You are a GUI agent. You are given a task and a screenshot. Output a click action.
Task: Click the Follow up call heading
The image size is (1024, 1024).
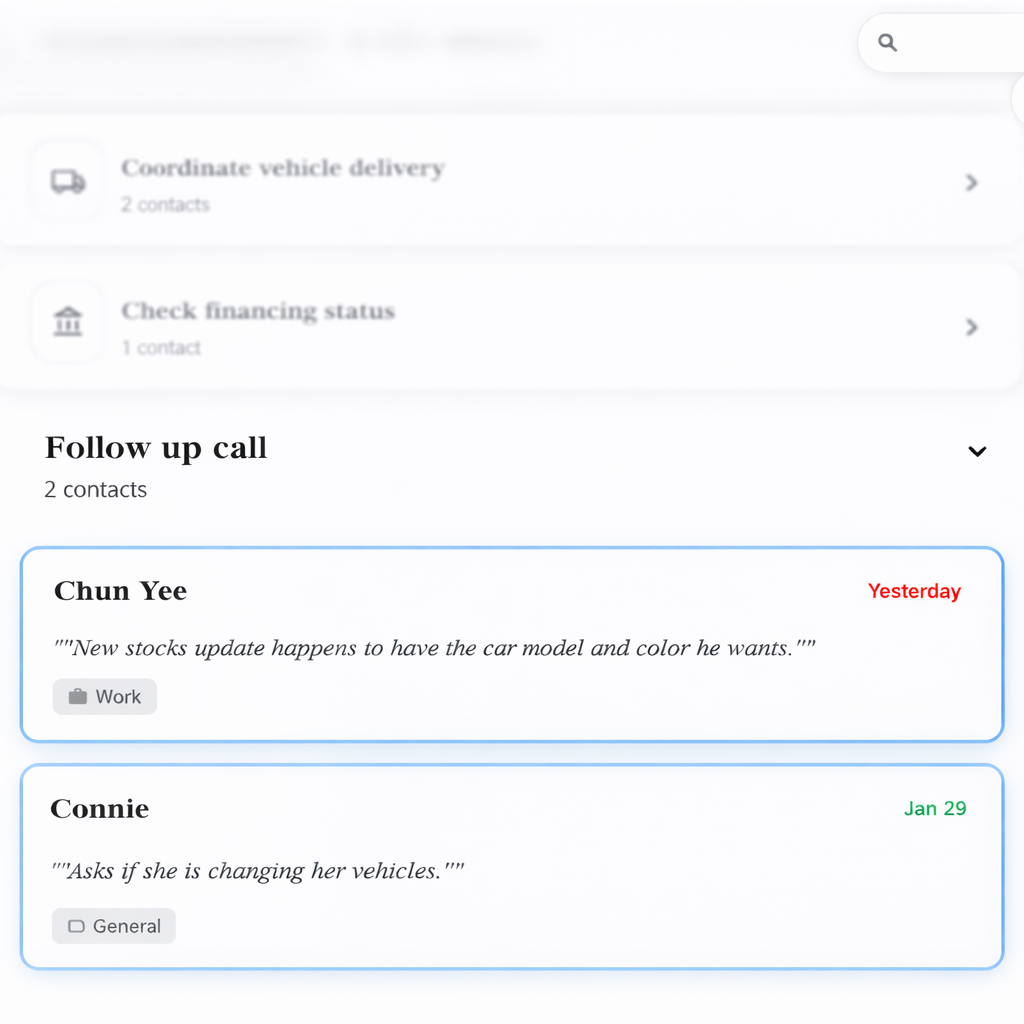click(x=156, y=448)
